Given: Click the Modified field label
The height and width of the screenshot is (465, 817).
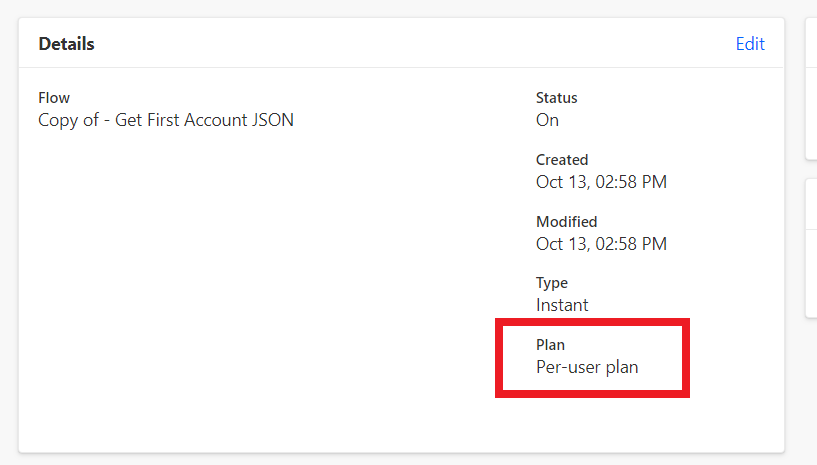Looking at the screenshot, I should [566, 222].
